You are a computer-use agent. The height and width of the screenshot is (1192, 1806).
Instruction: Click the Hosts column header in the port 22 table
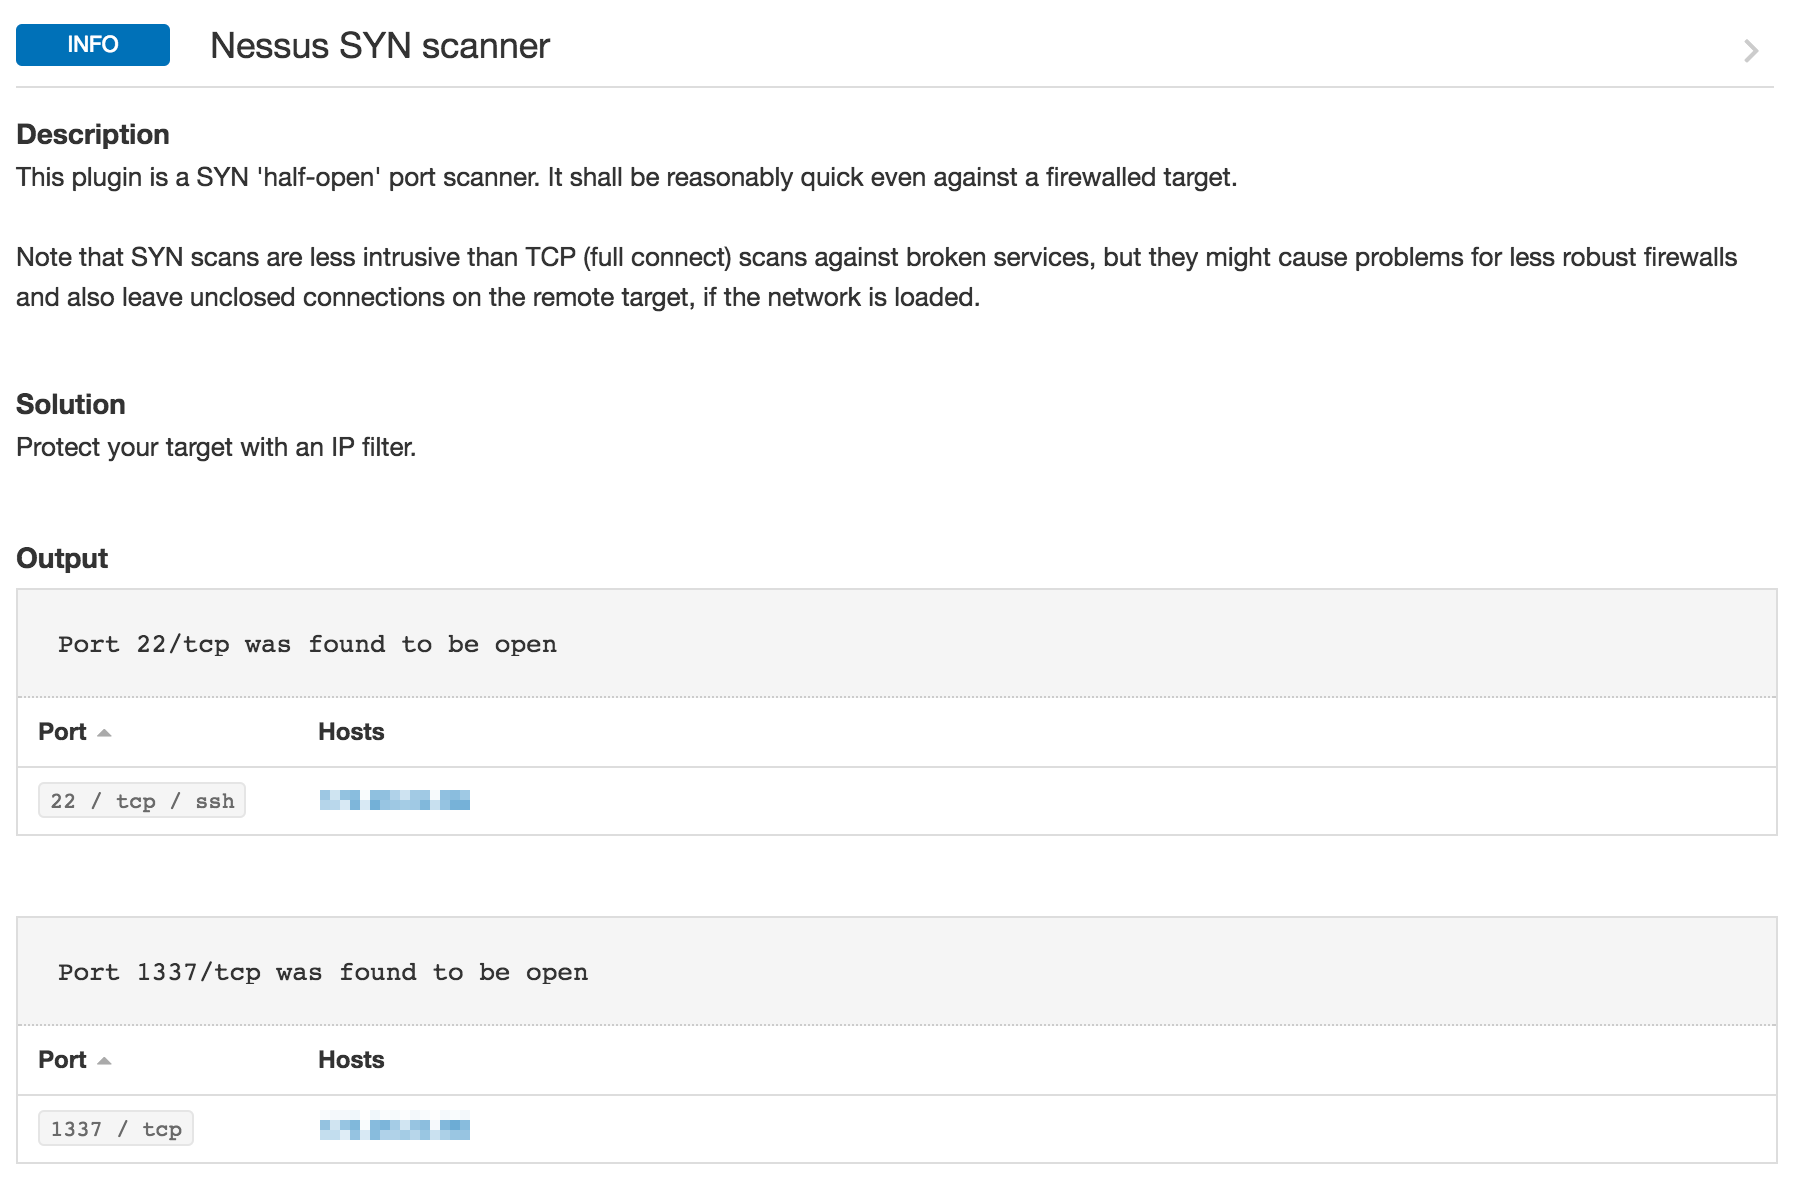(x=351, y=732)
